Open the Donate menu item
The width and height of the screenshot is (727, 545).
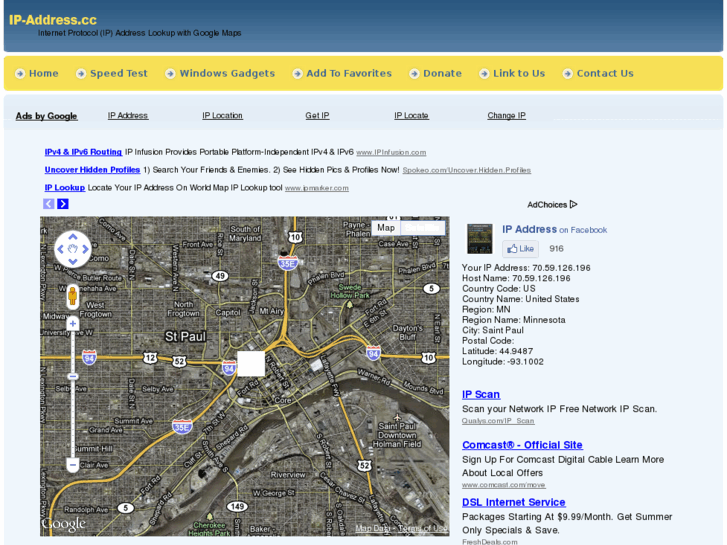442,73
